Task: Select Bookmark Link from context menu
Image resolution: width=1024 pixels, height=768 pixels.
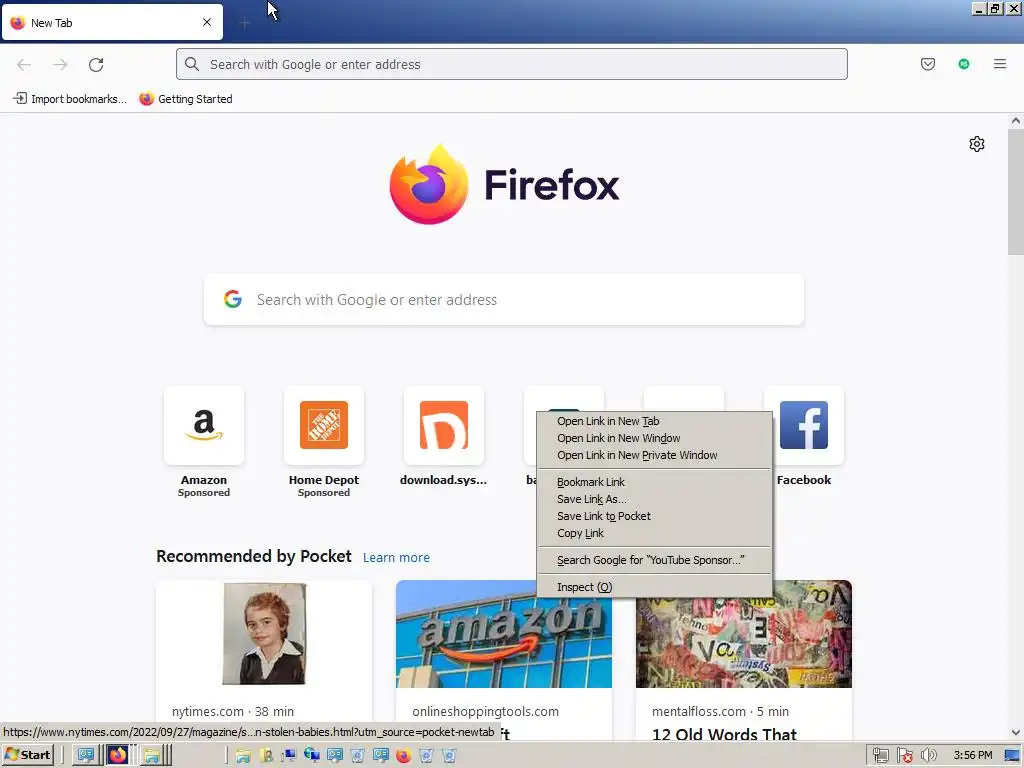Action: (654, 482)
